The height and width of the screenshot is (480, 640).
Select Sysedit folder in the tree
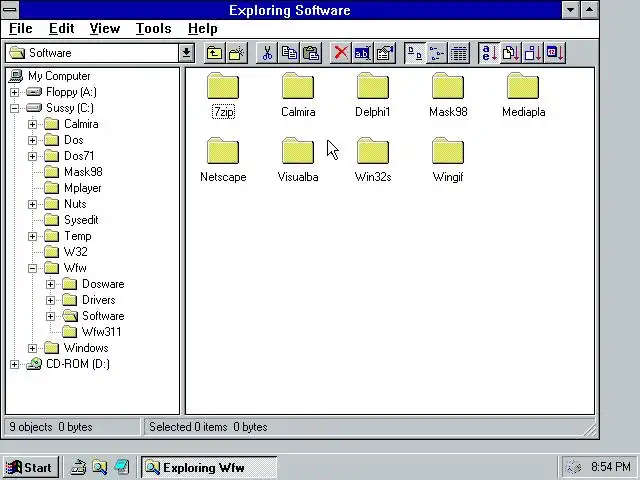(x=81, y=220)
